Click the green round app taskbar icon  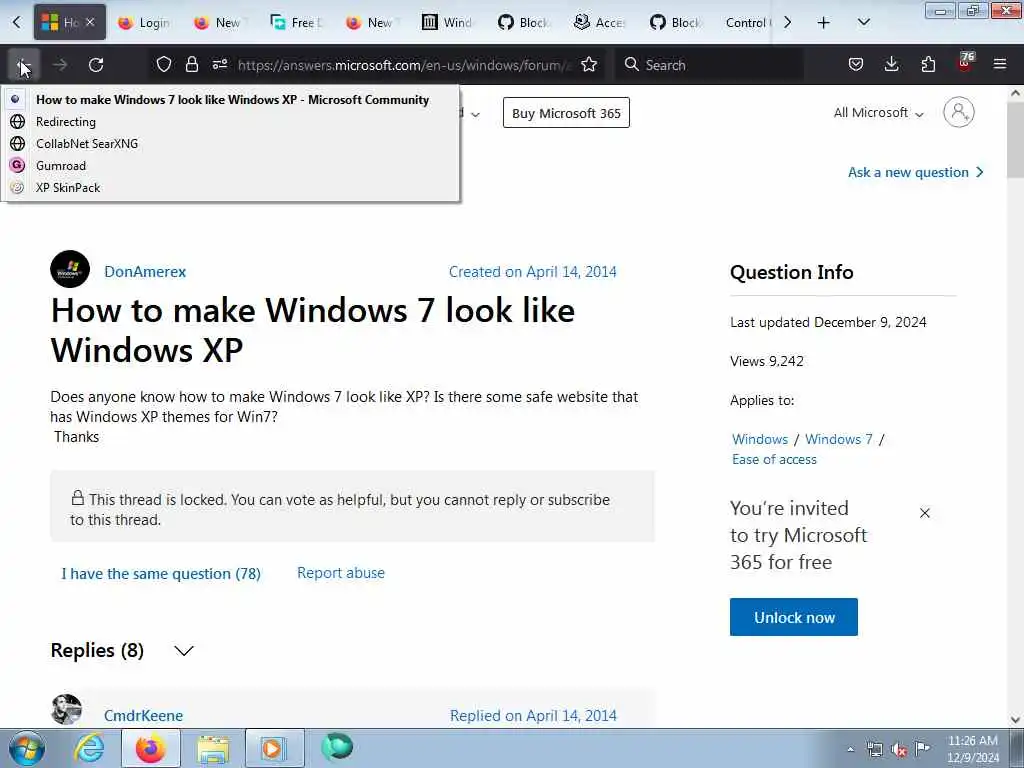pyautogui.click(x=337, y=747)
